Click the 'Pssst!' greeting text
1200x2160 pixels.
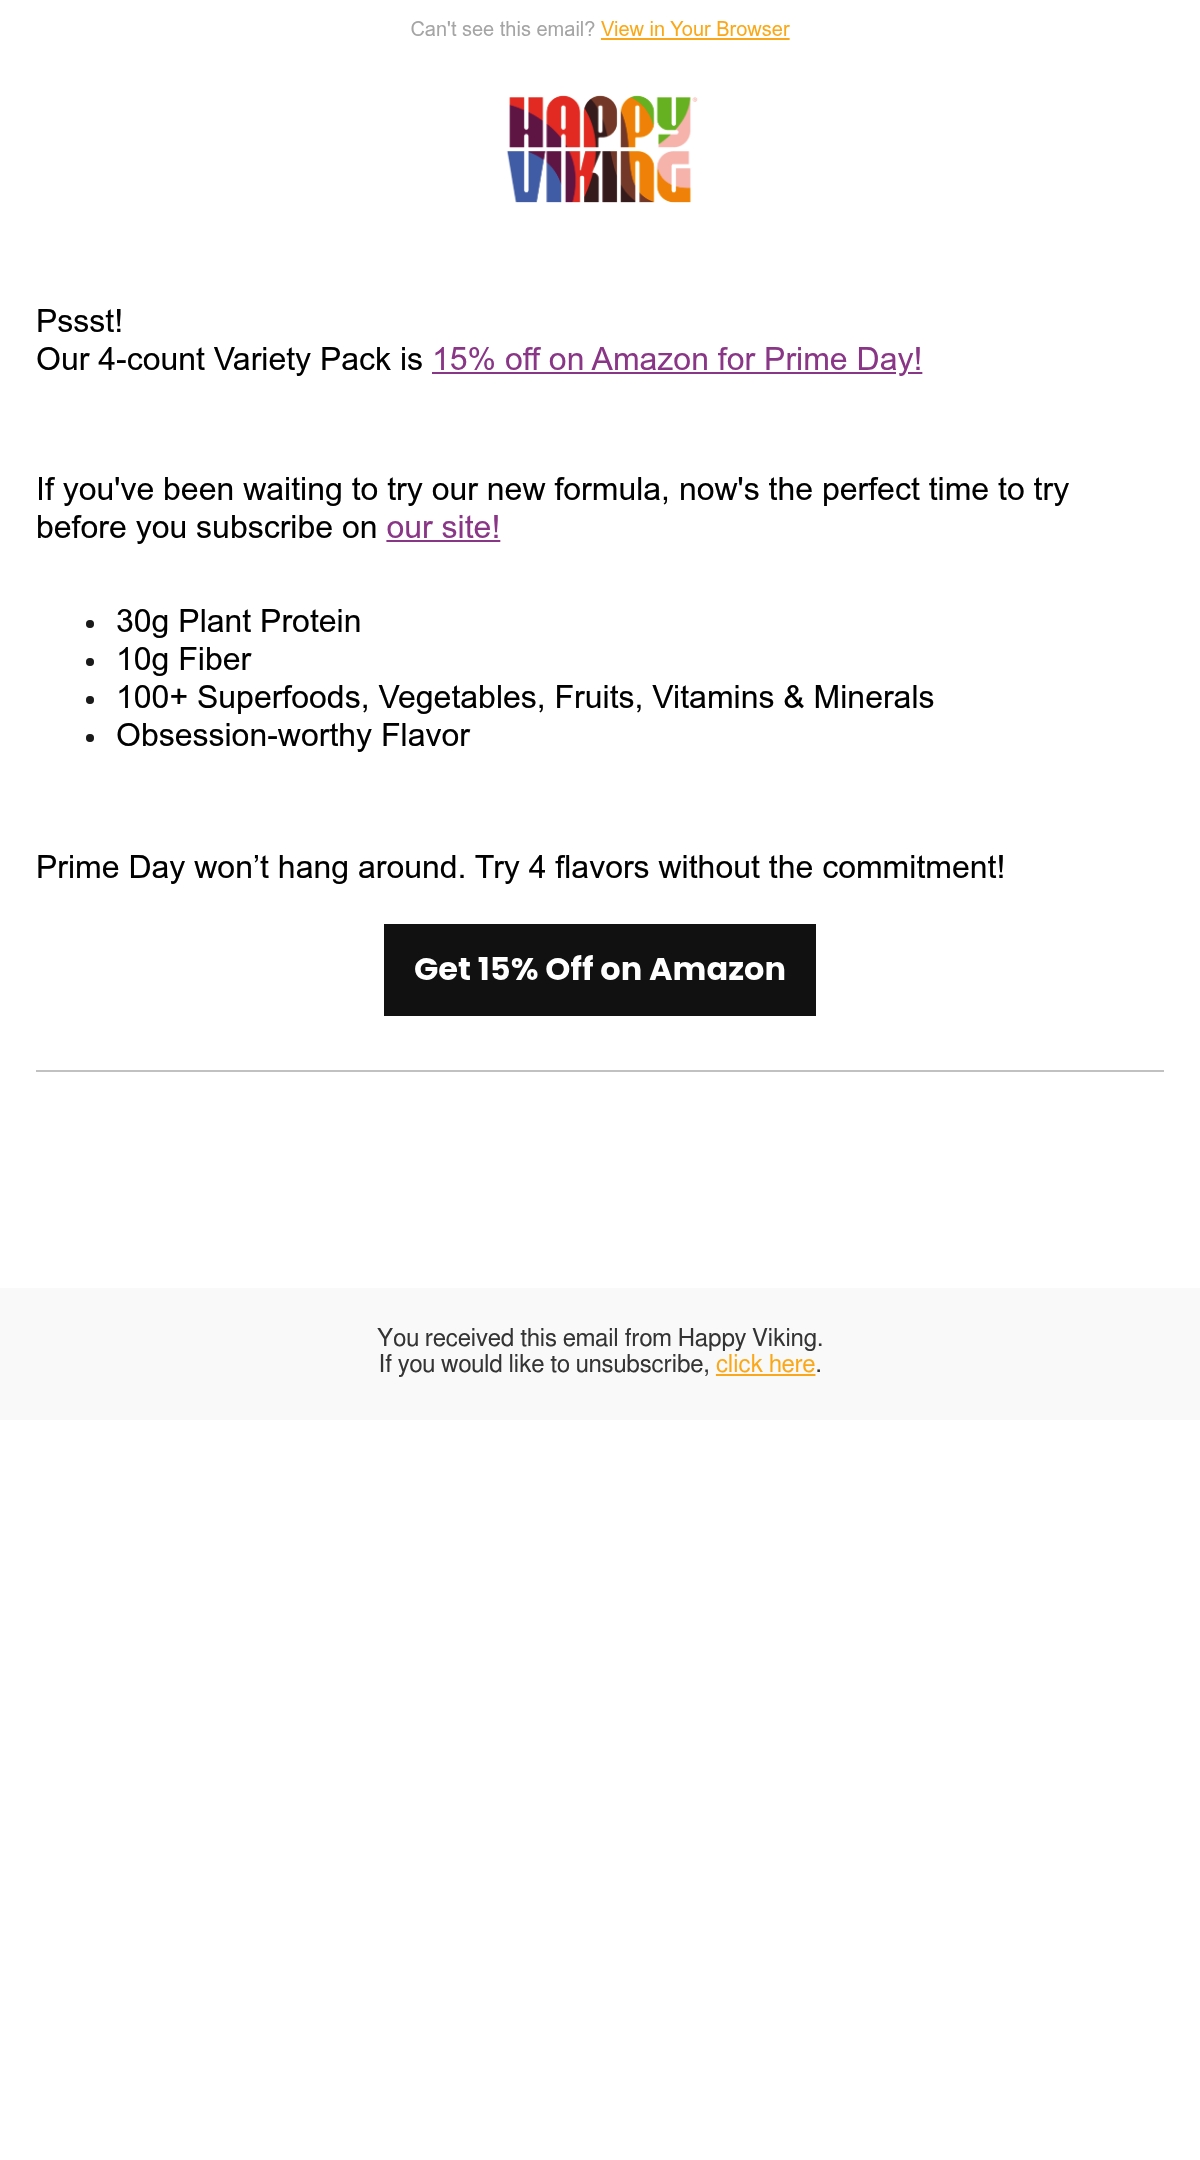click(79, 321)
